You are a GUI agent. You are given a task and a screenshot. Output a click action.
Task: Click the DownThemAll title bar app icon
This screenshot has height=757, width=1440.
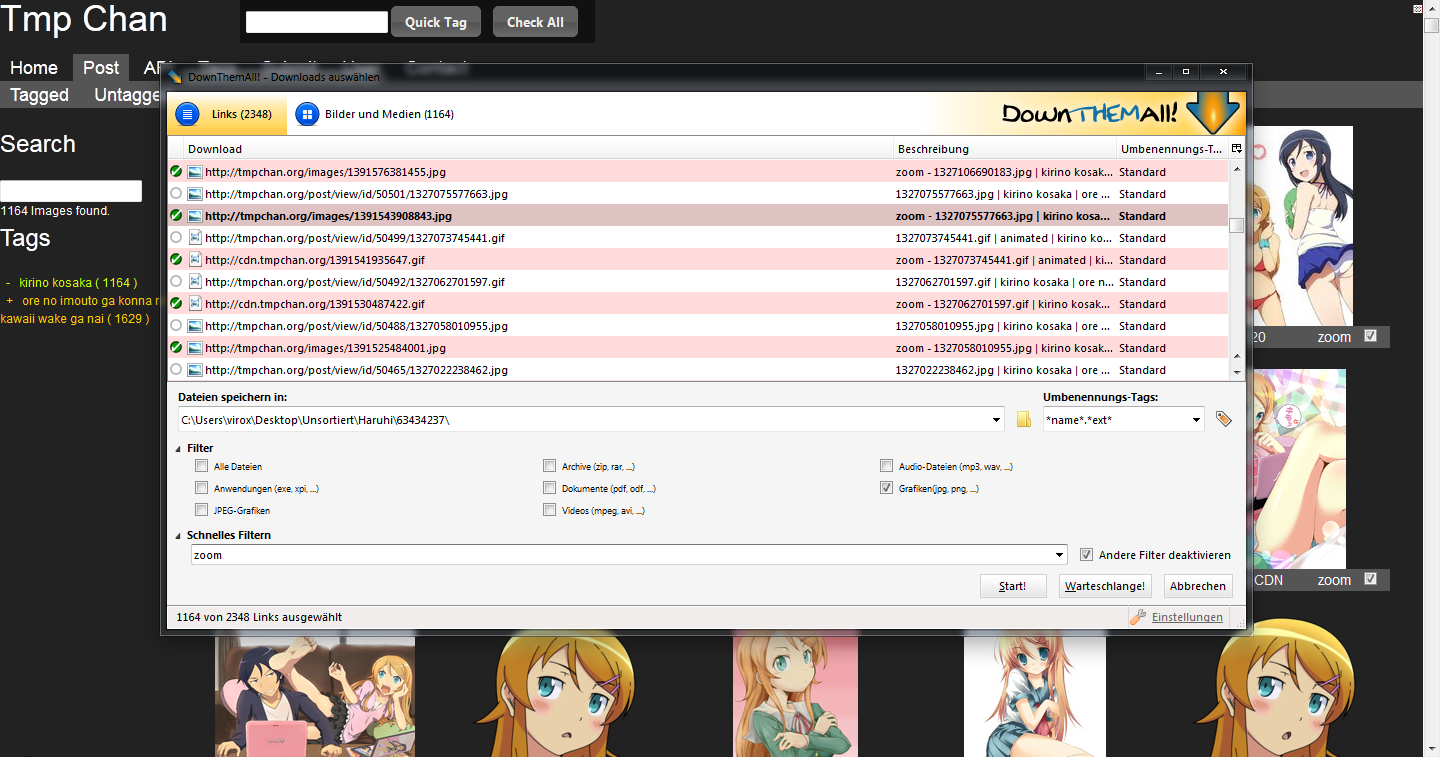[176, 76]
